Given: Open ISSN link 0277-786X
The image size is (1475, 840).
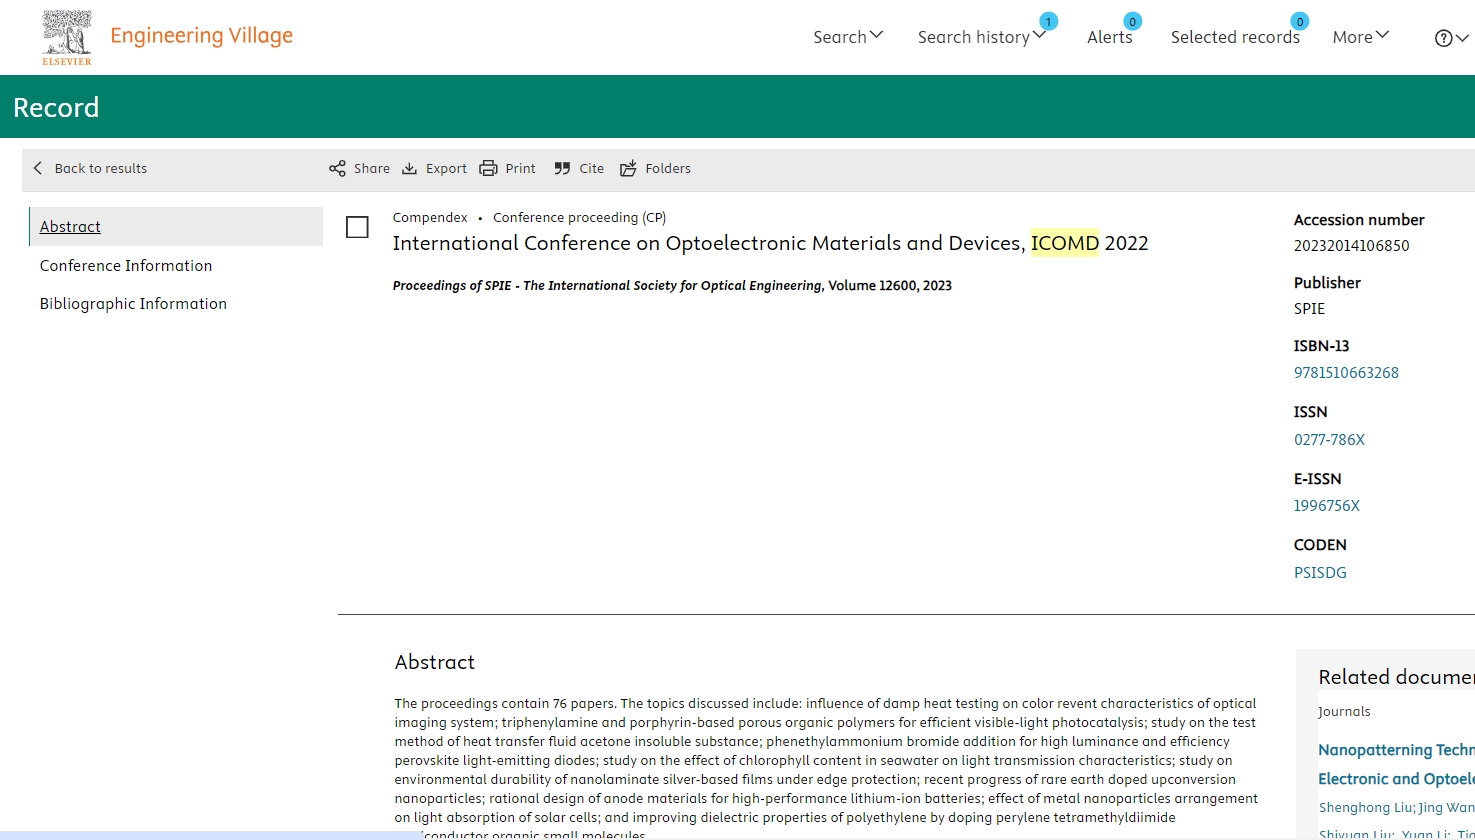Looking at the screenshot, I should [1329, 439].
